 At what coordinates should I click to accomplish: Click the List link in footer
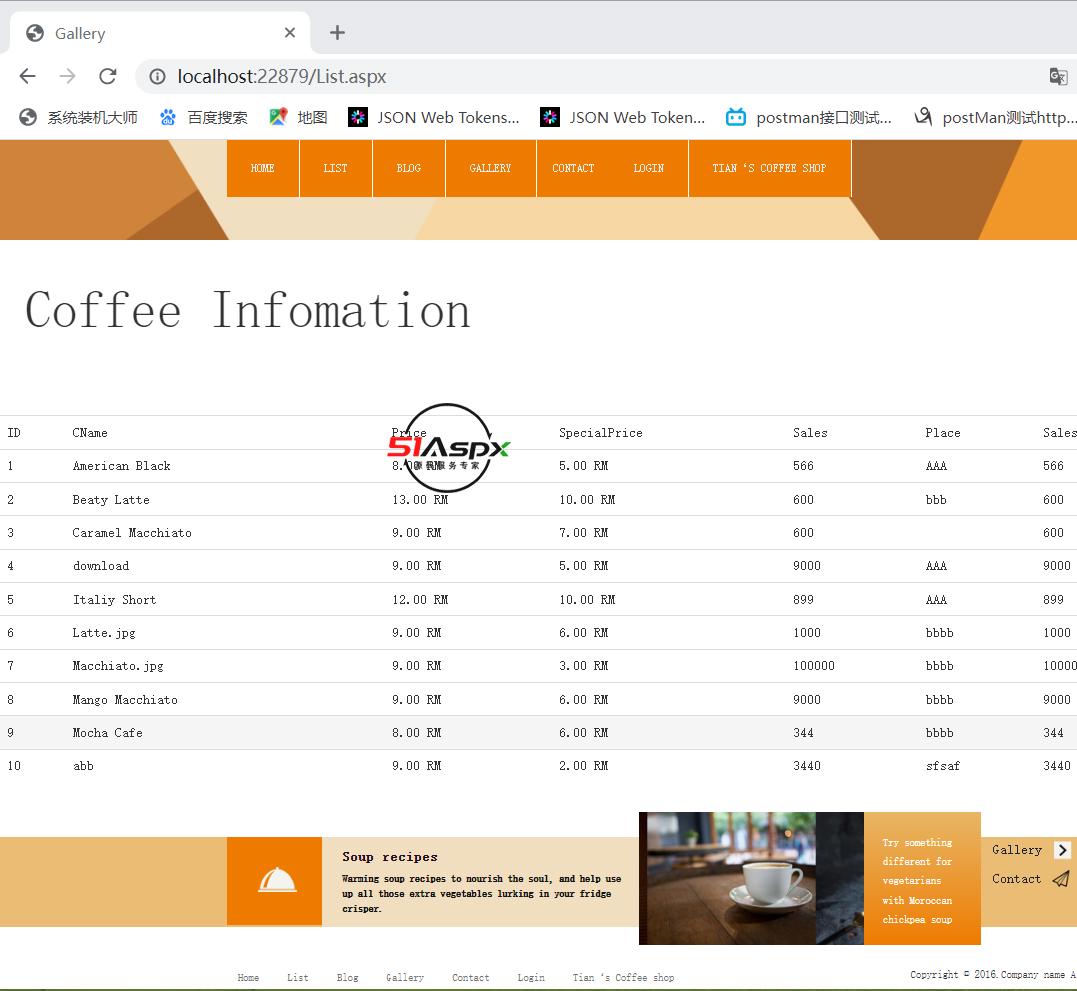[297, 977]
